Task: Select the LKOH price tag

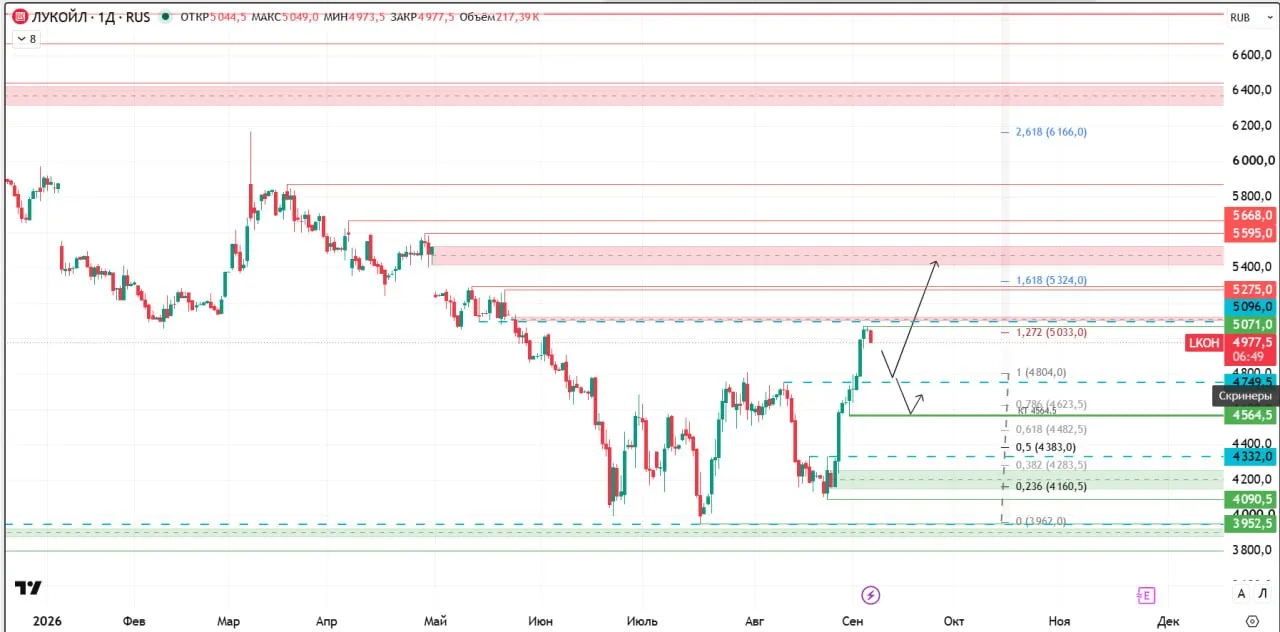Action: (1203, 342)
